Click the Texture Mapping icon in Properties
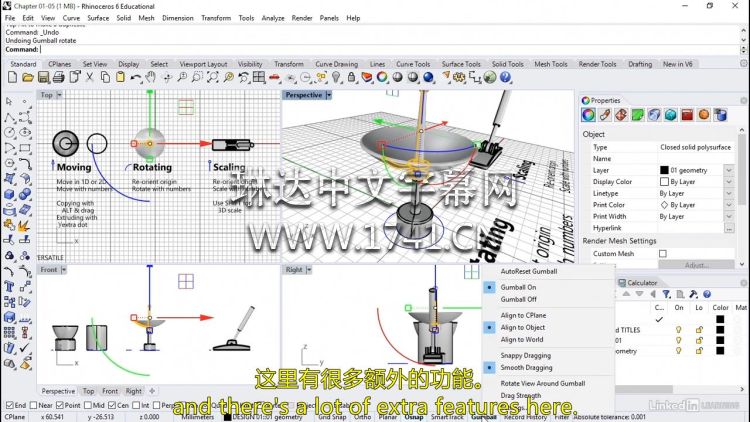This screenshot has height=422, width=750. click(621, 115)
